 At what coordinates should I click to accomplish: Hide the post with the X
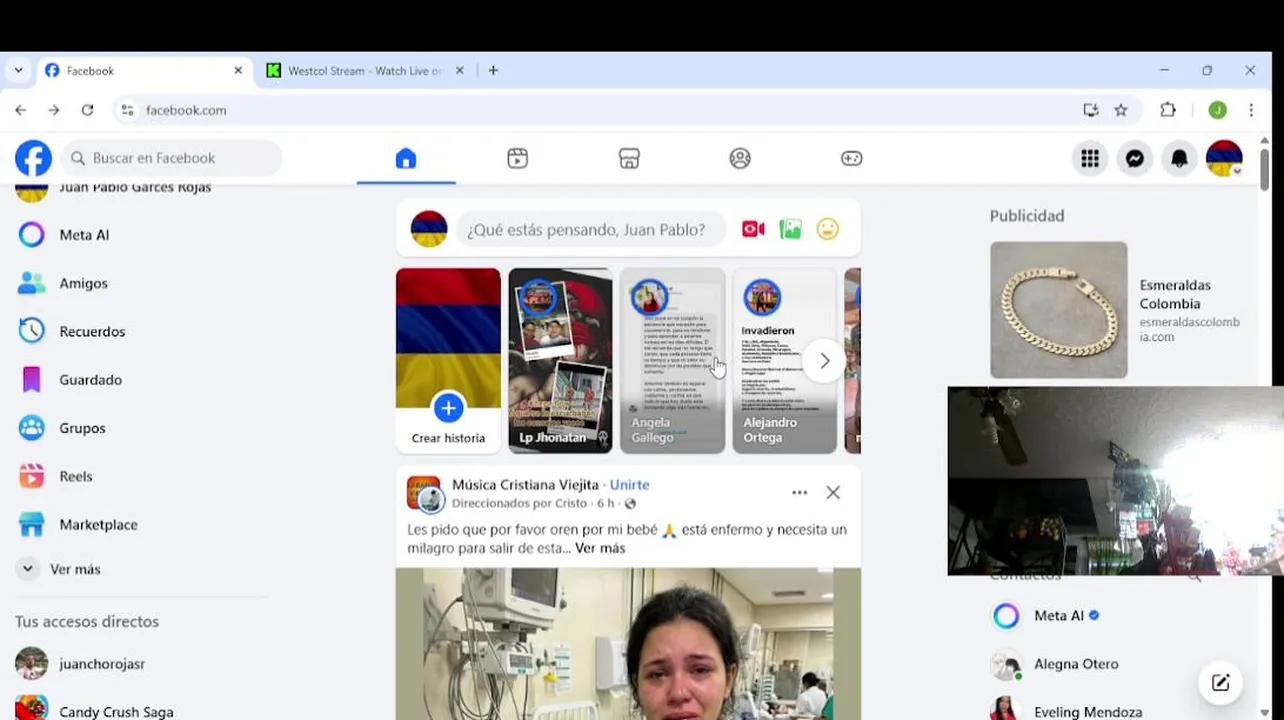pyautogui.click(x=833, y=492)
